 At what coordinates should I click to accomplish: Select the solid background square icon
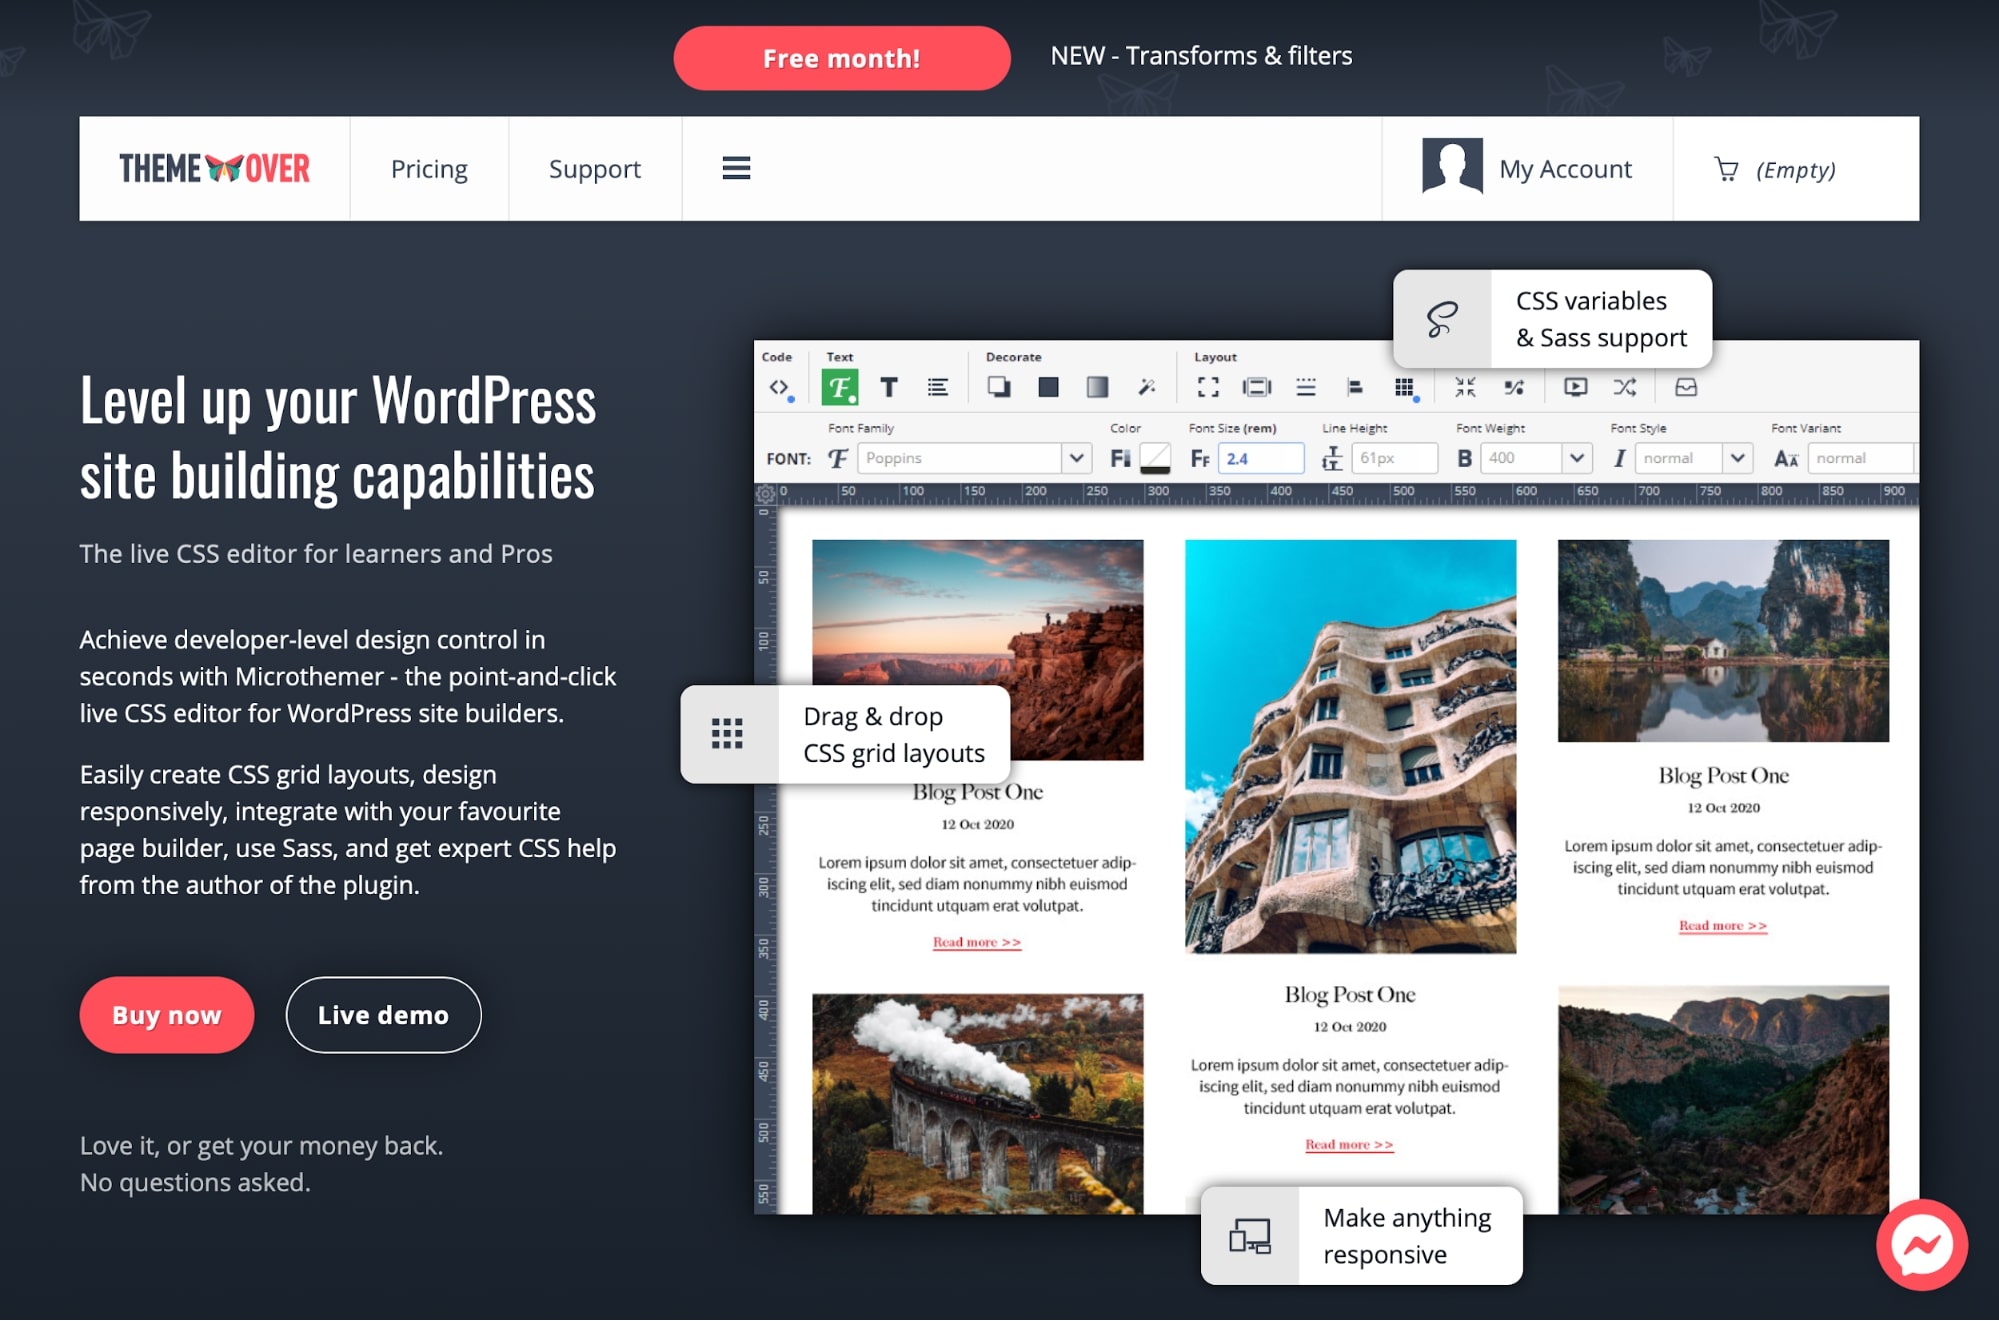click(x=1048, y=387)
